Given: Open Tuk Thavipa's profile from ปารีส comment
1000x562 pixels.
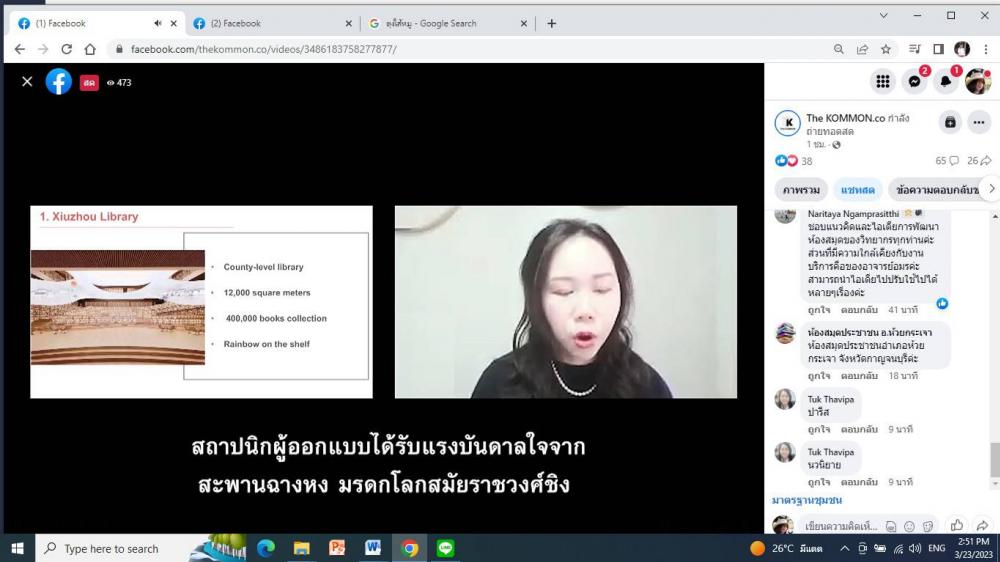Looking at the screenshot, I should coord(830,399).
